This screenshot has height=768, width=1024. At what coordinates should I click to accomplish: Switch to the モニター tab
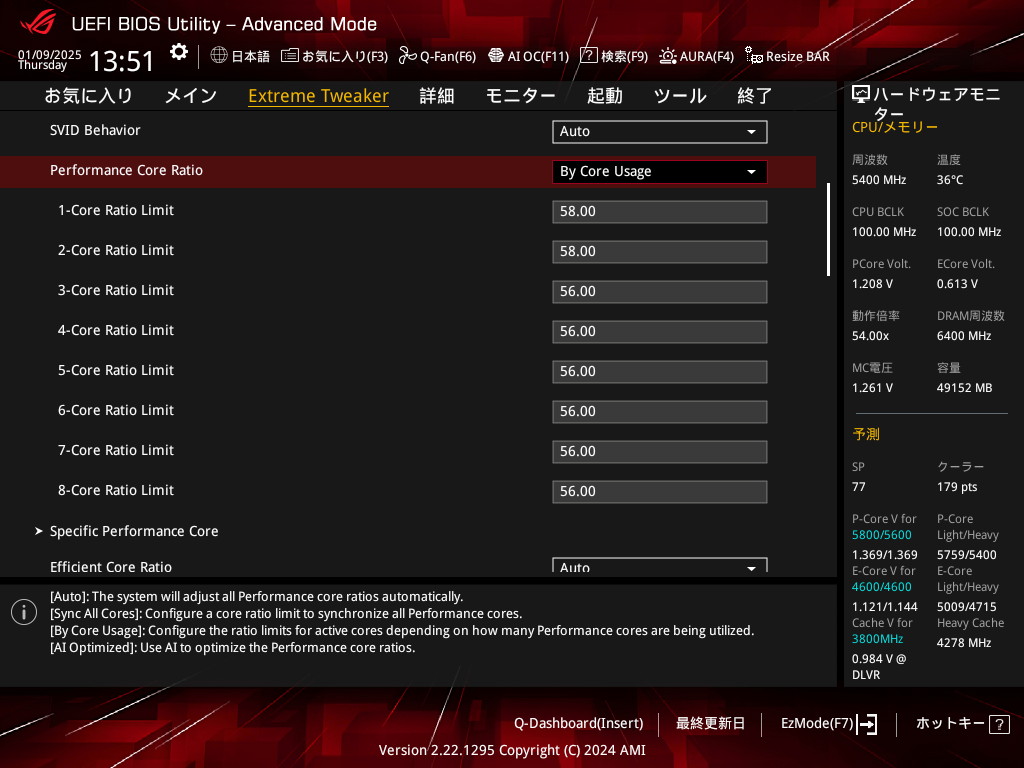click(x=520, y=96)
